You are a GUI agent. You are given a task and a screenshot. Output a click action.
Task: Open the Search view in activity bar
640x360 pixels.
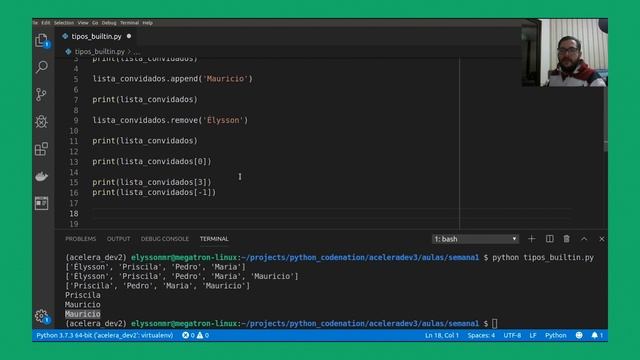pyautogui.click(x=42, y=67)
